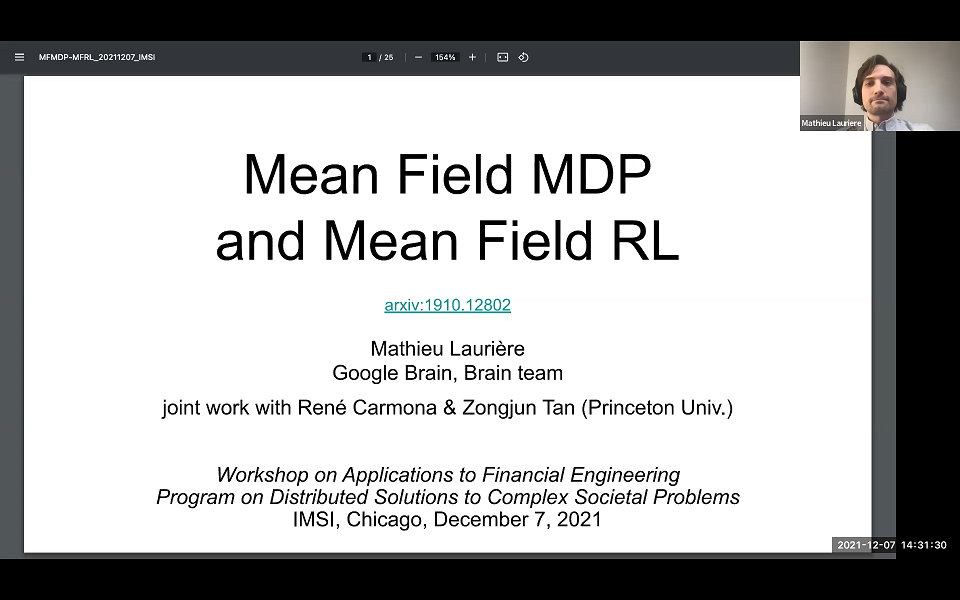
Task: Click the Google Brain affiliation text
Action: (x=447, y=373)
